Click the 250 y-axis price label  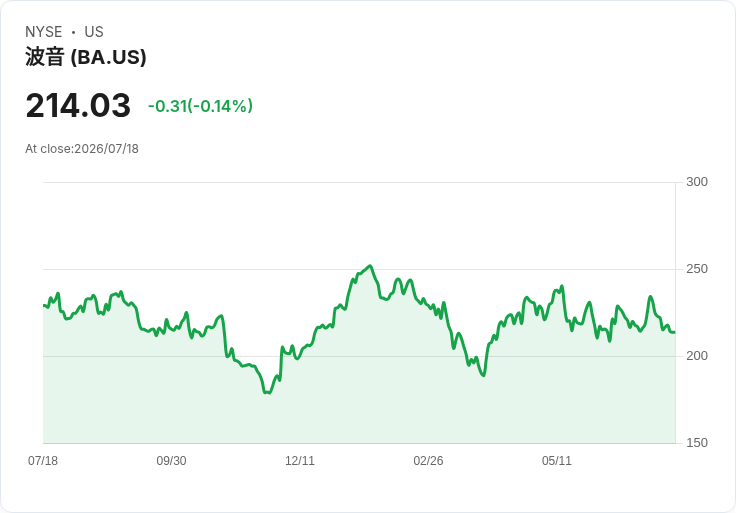[697, 269]
